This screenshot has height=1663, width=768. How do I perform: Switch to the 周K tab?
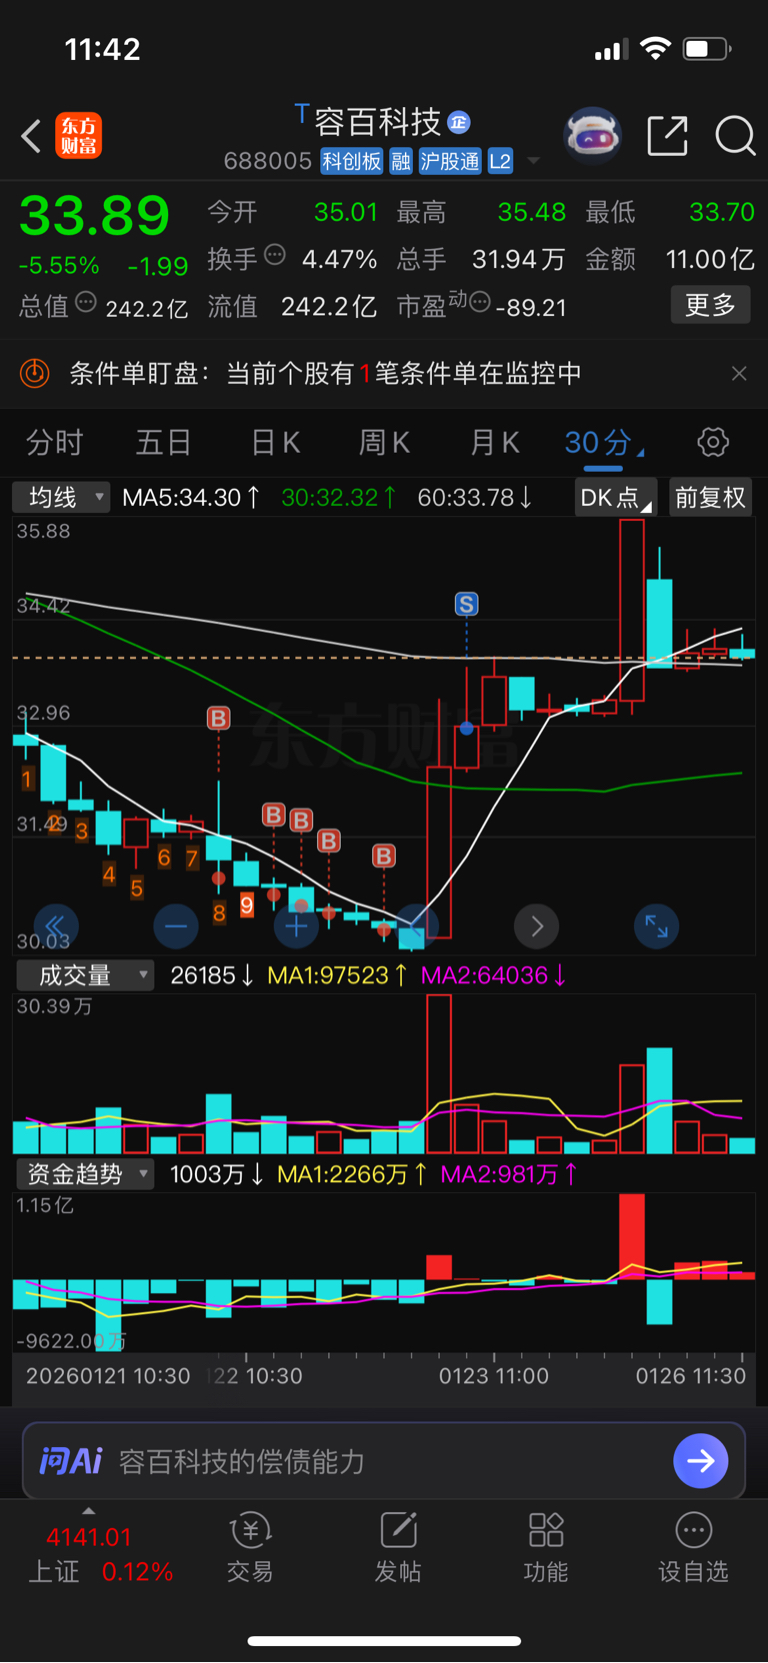384,443
